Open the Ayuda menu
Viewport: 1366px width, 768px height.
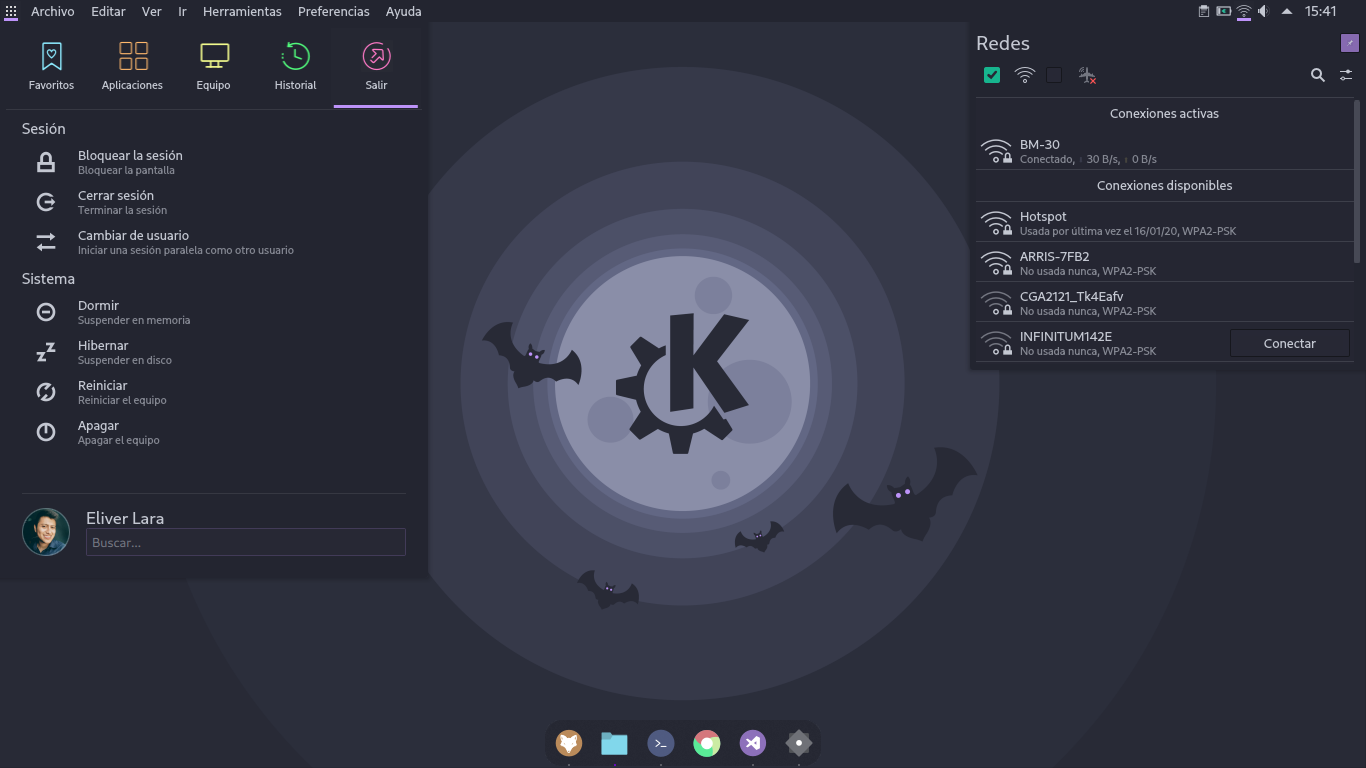[404, 11]
